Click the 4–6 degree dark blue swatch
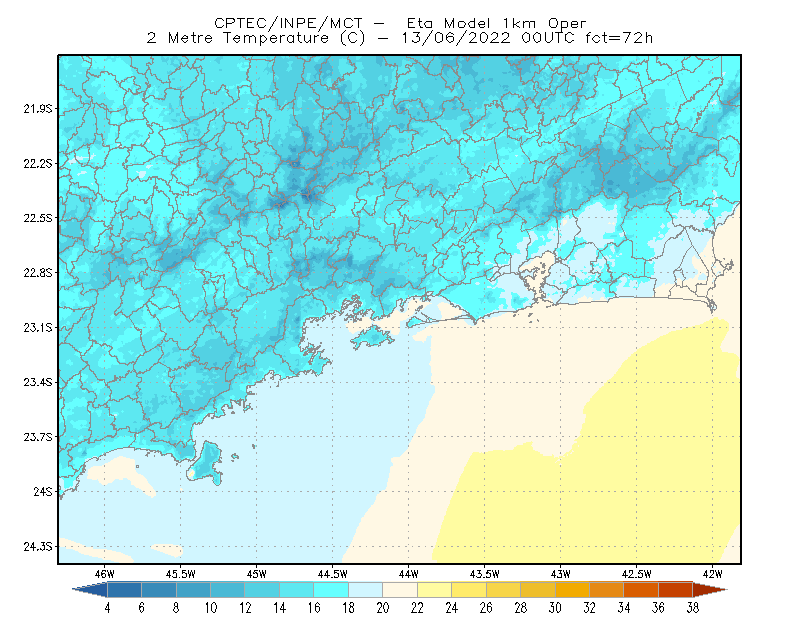Viewport: 800px width, 618px height. [124, 590]
